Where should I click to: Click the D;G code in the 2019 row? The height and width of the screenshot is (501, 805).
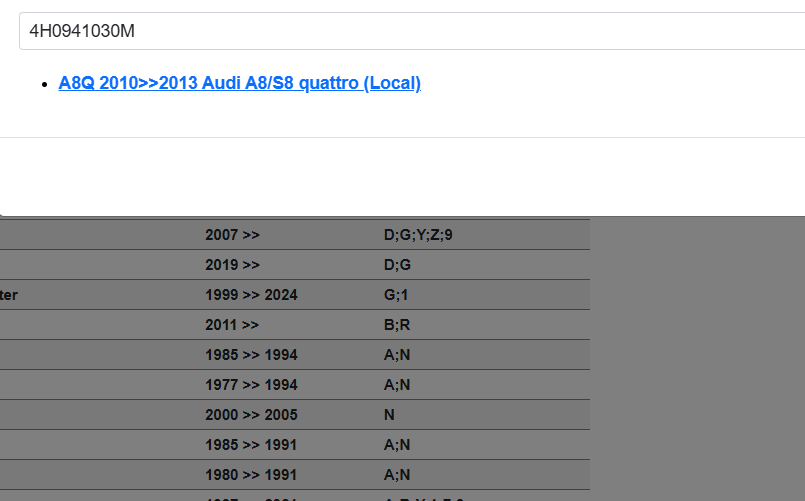click(x=397, y=265)
